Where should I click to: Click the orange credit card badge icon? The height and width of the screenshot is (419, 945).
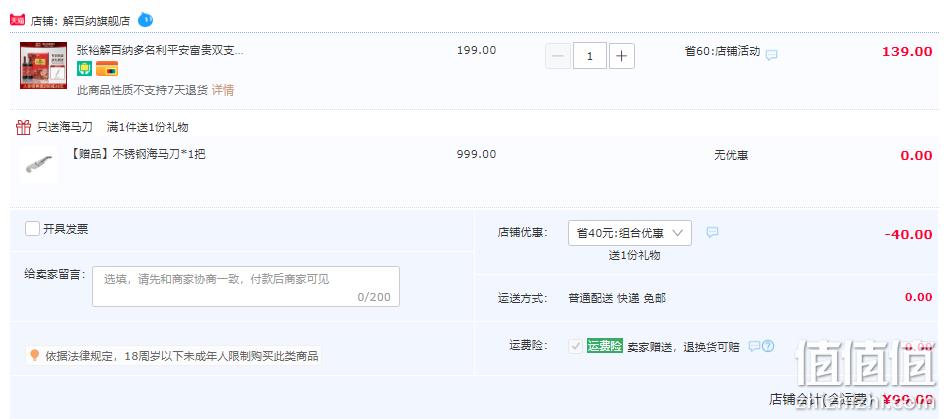point(107,69)
